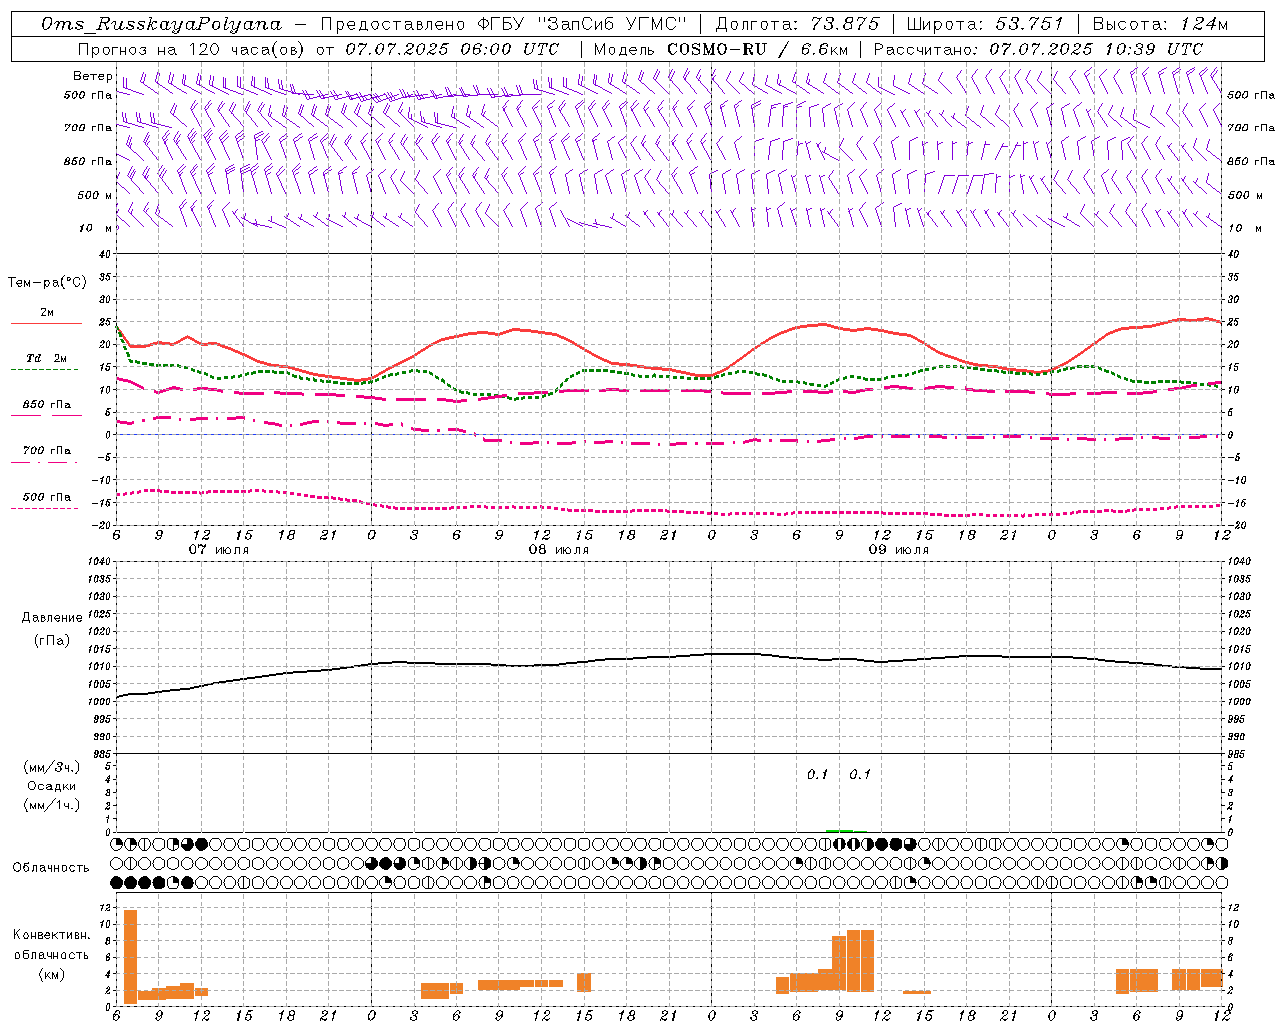Click the 07 июля date label
The width and height of the screenshot is (1280, 1024).
[x=219, y=550]
